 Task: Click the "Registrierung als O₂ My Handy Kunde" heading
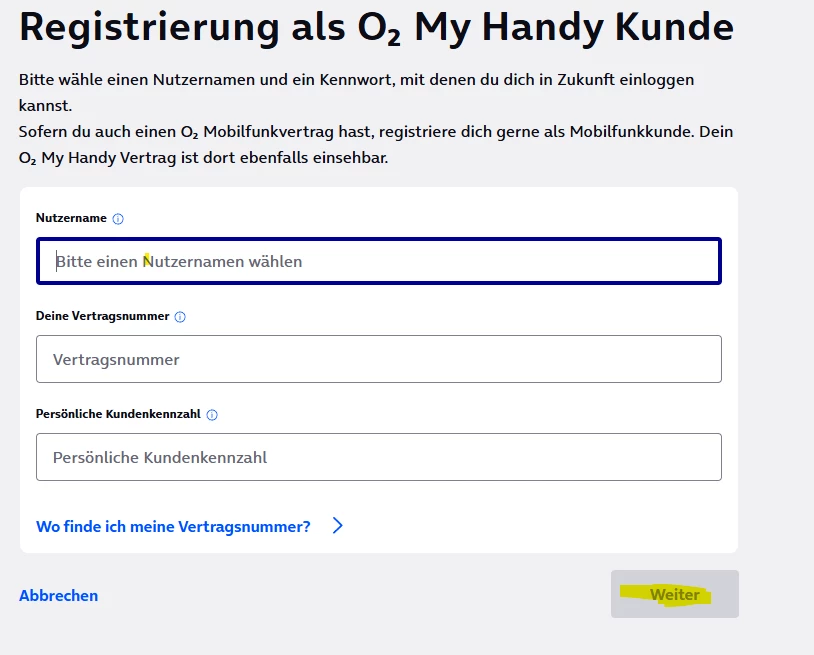pyautogui.click(x=375, y=28)
